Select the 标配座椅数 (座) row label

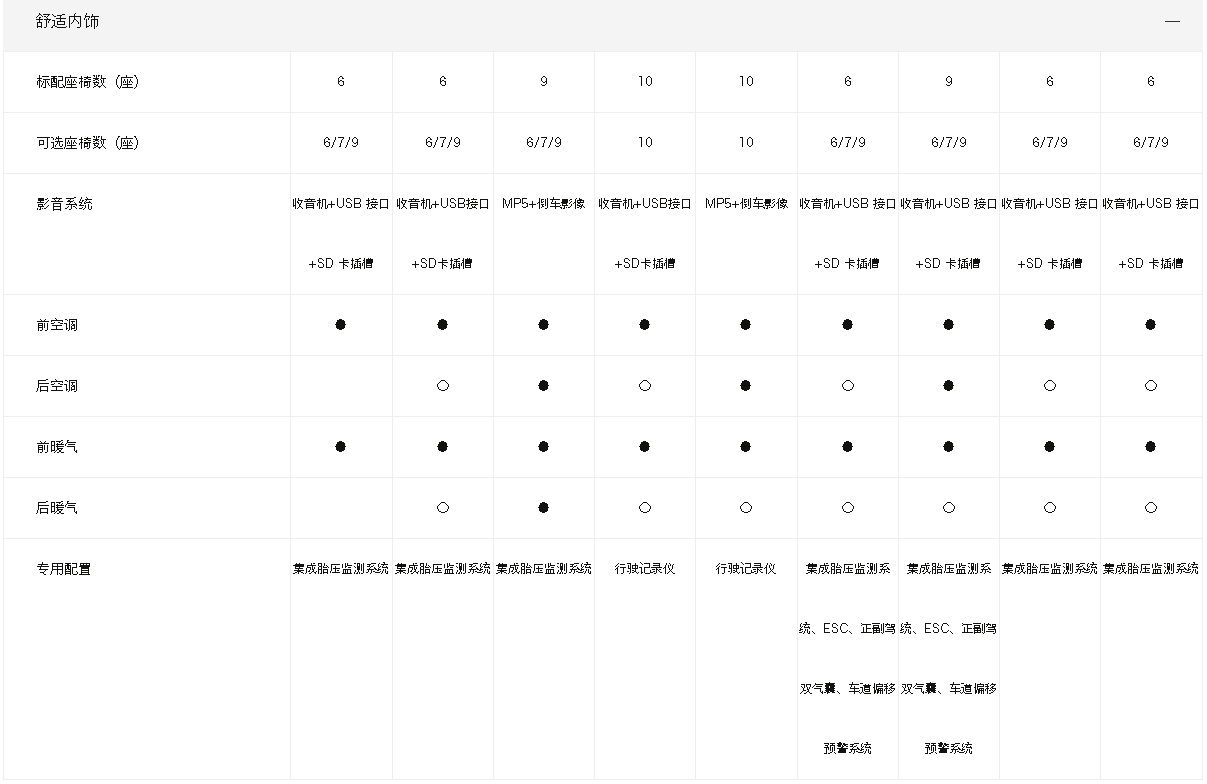pos(88,82)
